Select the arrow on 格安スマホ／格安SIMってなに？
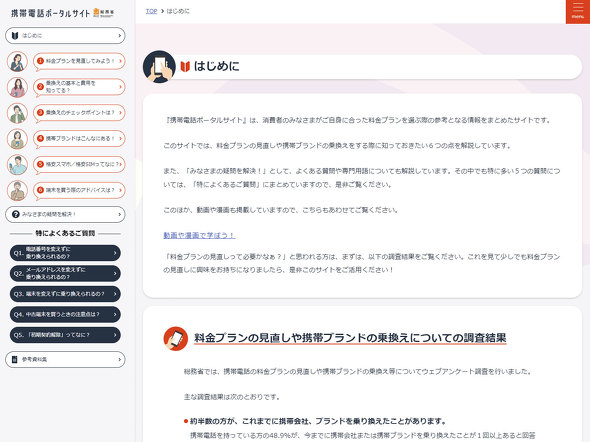This screenshot has height=442, width=590. point(120,164)
